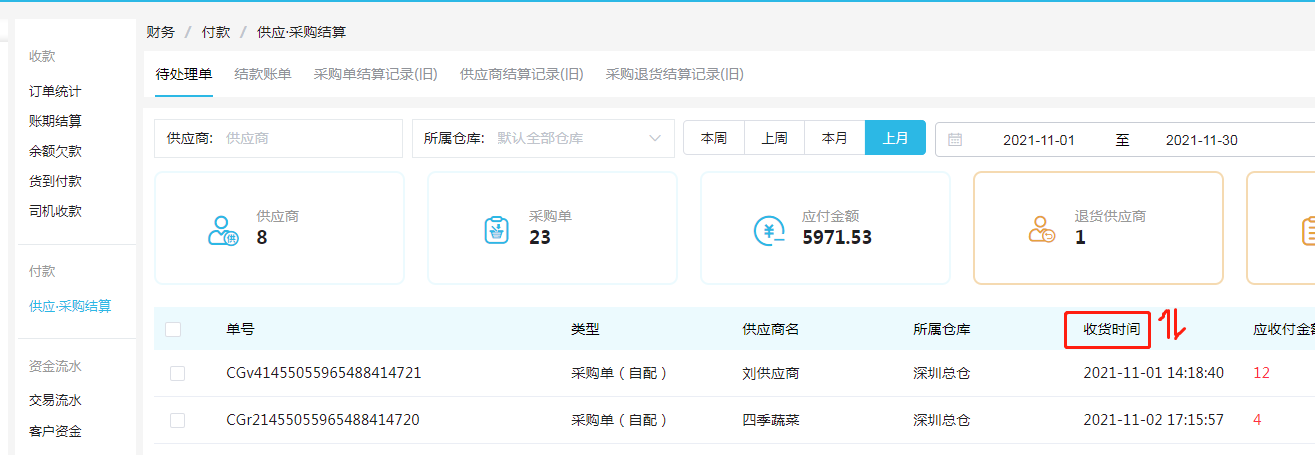Click the payable amount value 5971.53

[837, 238]
